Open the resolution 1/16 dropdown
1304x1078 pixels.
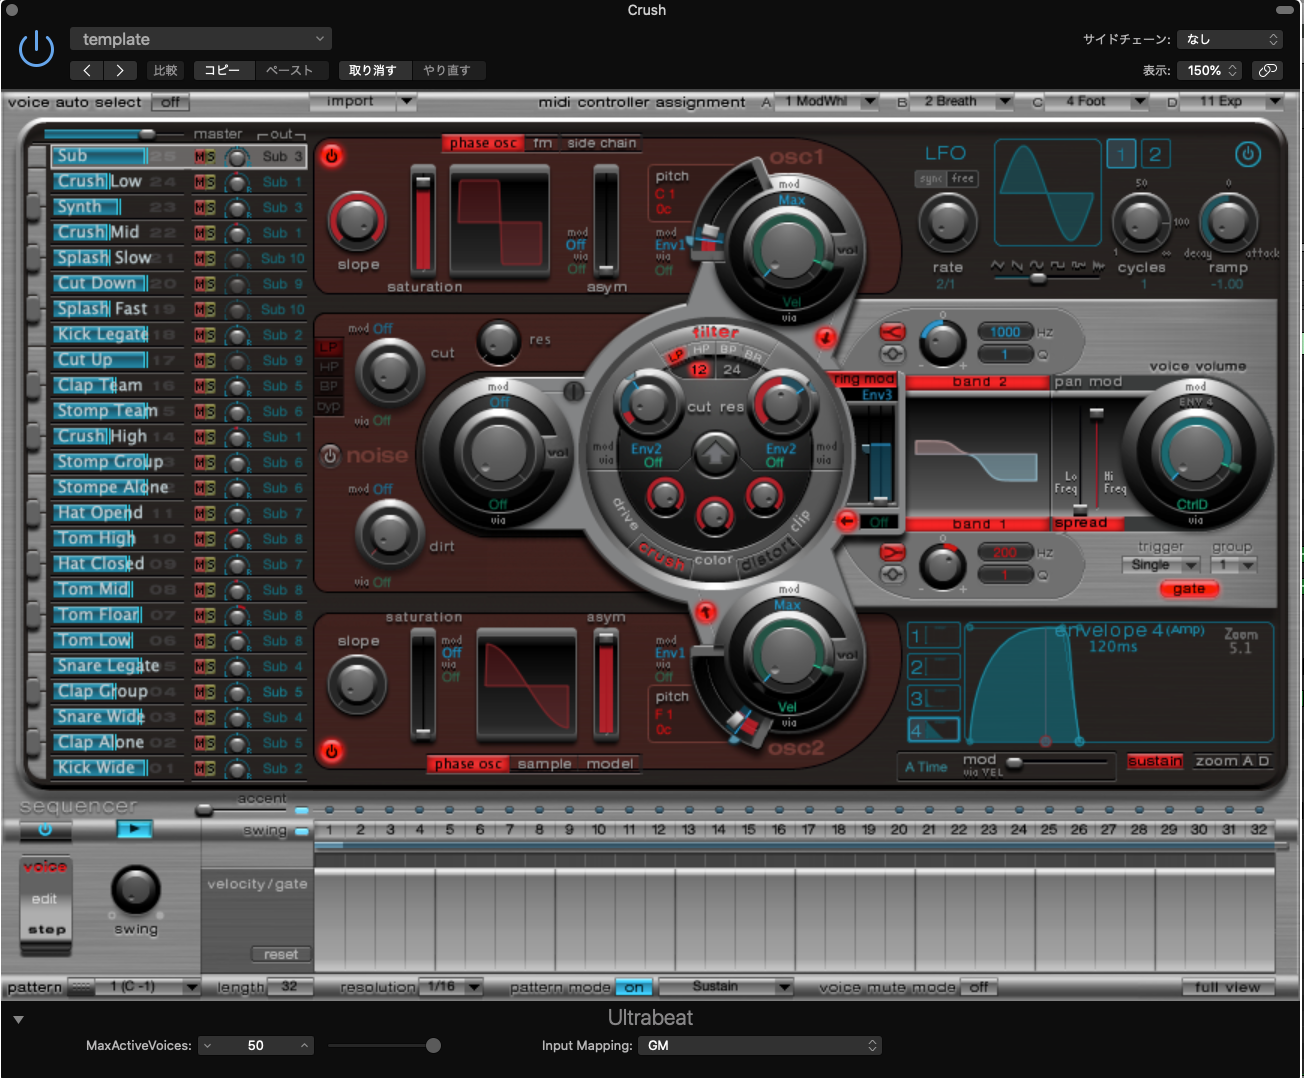[x=450, y=987]
